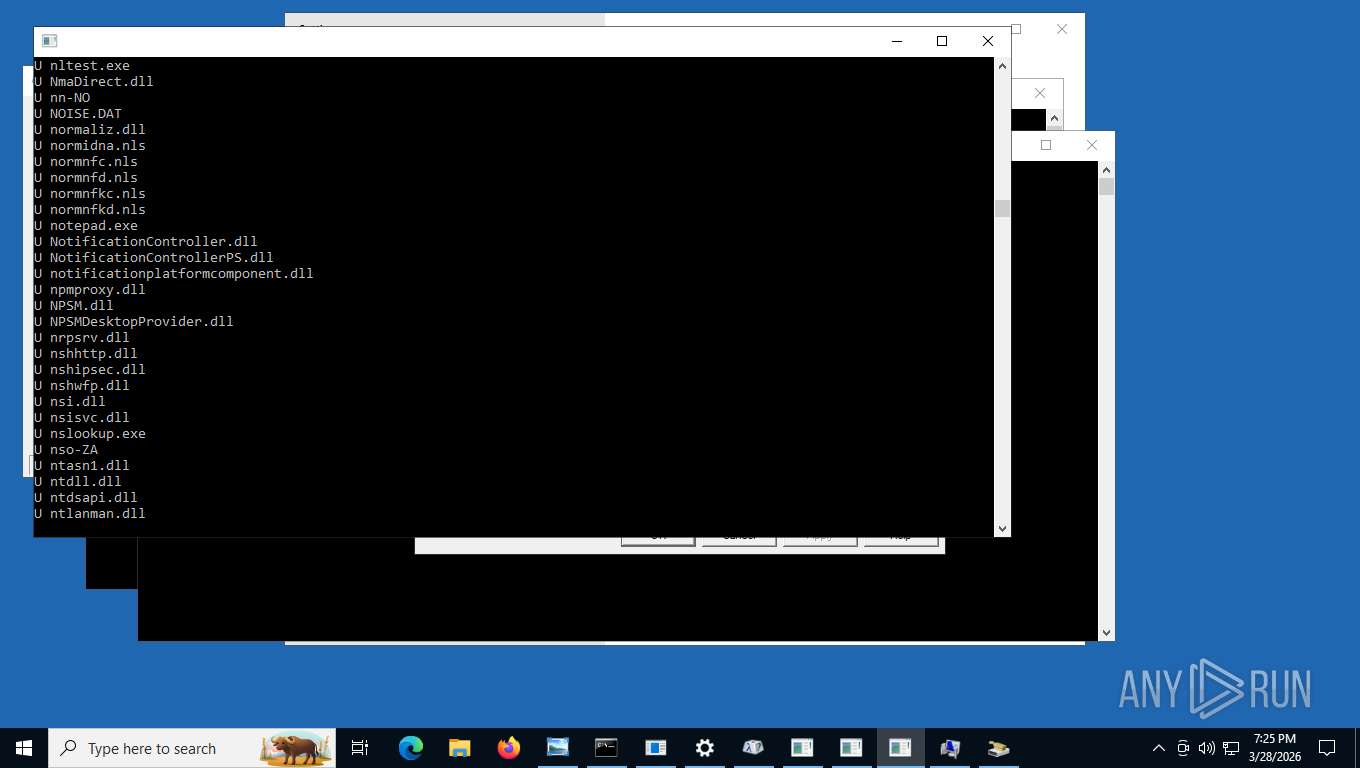Viewport: 1360px width, 768px height.
Task: Click scroll down arrow in right console window
Action: coord(1106,633)
